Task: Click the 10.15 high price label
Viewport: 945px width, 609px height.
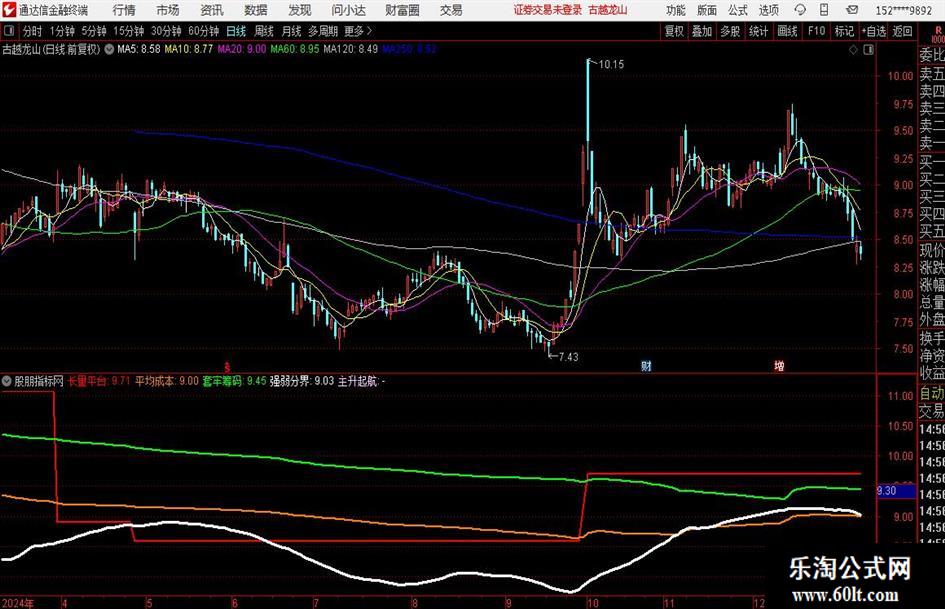Action: (x=611, y=64)
